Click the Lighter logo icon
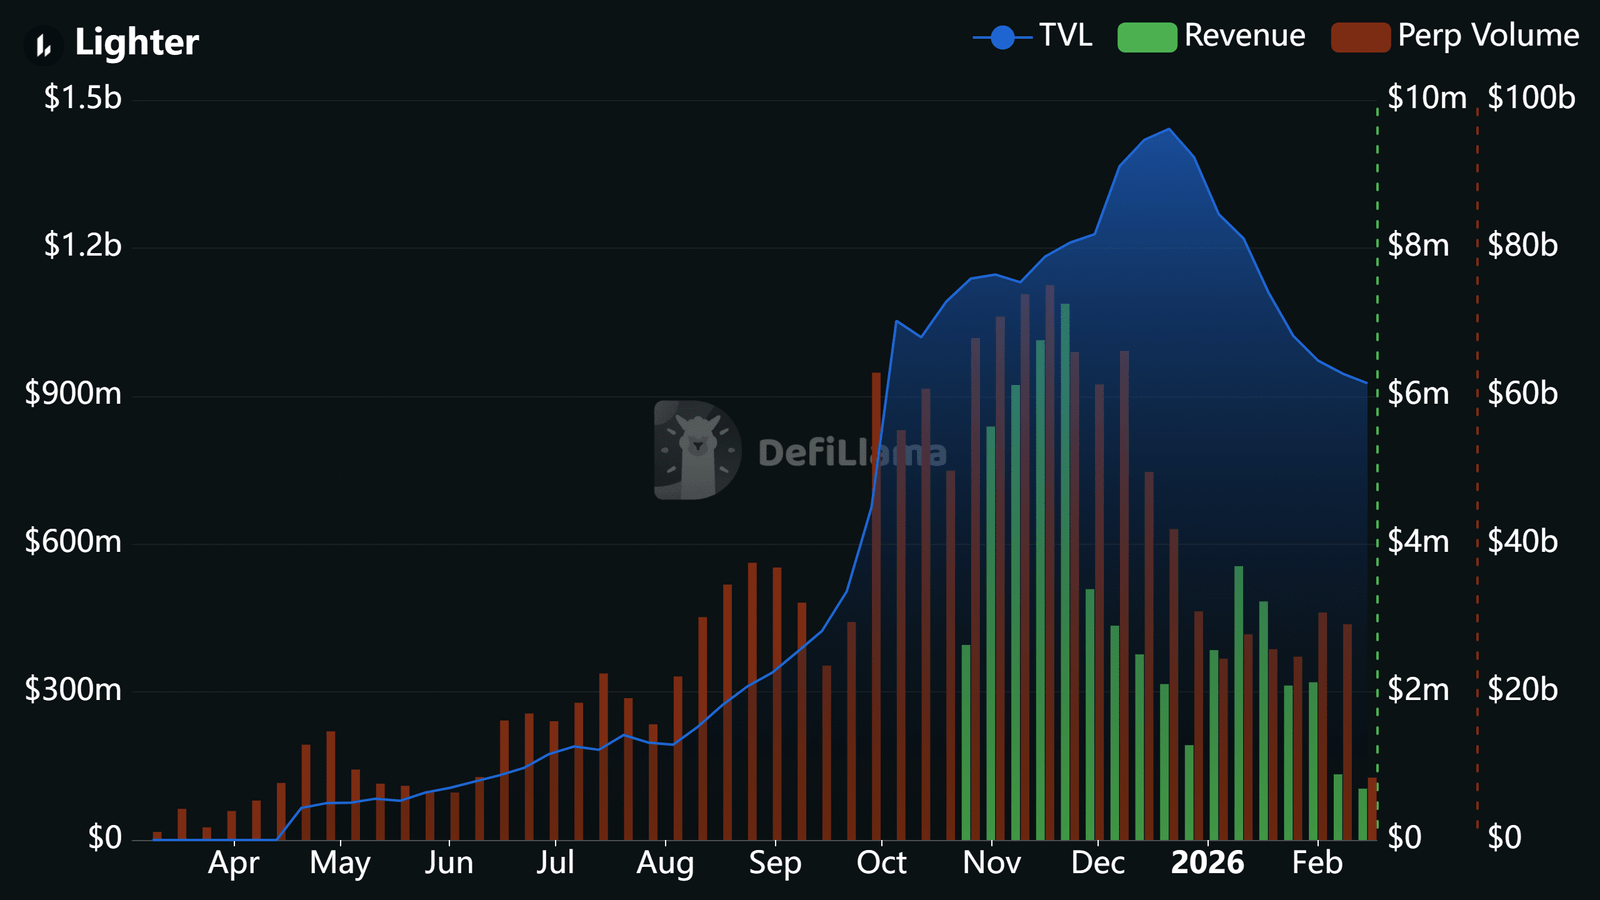This screenshot has width=1600, height=900. pyautogui.click(x=43, y=44)
